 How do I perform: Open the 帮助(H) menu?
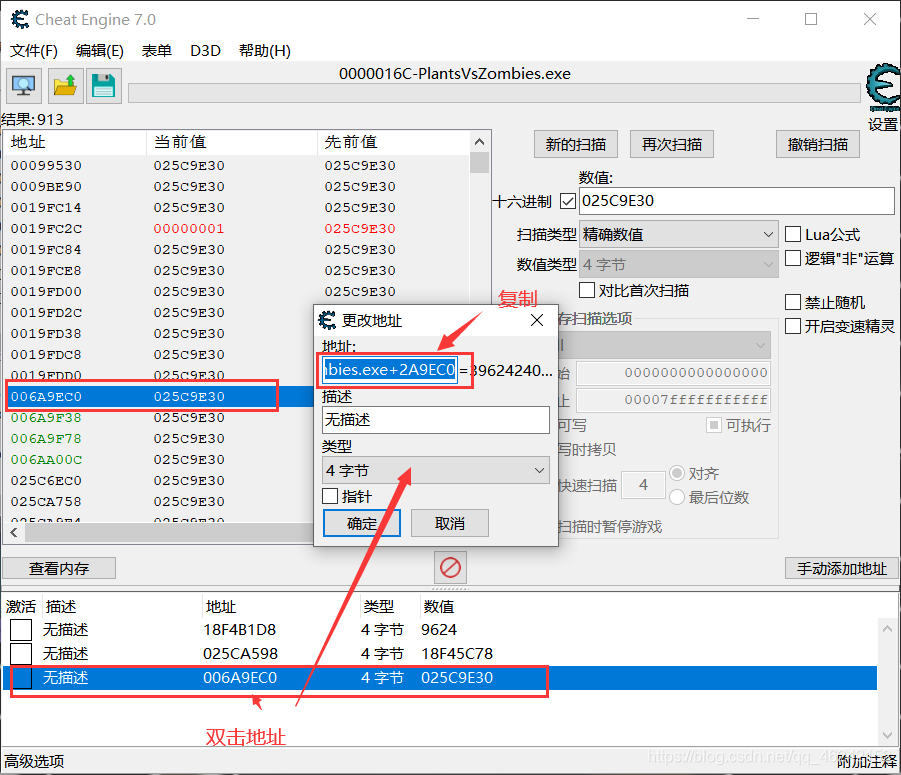pyautogui.click(x=265, y=51)
